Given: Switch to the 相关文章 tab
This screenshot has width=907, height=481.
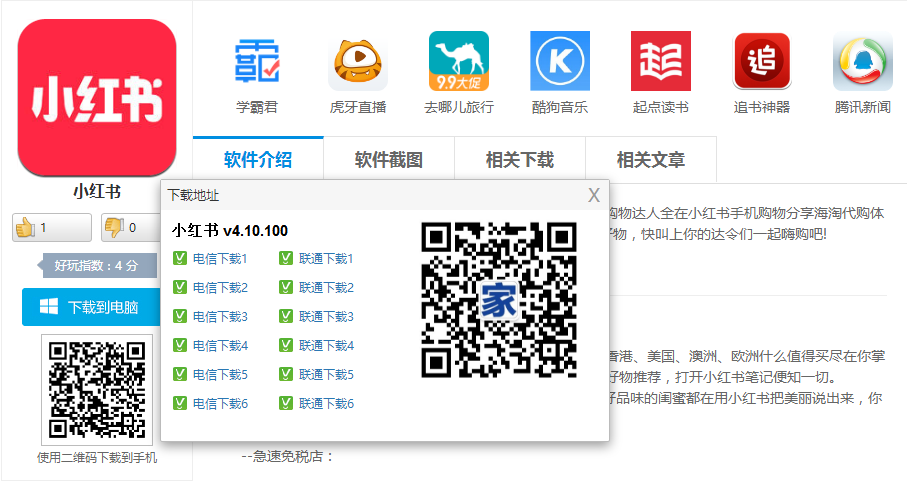Looking at the screenshot, I should (x=651, y=160).
